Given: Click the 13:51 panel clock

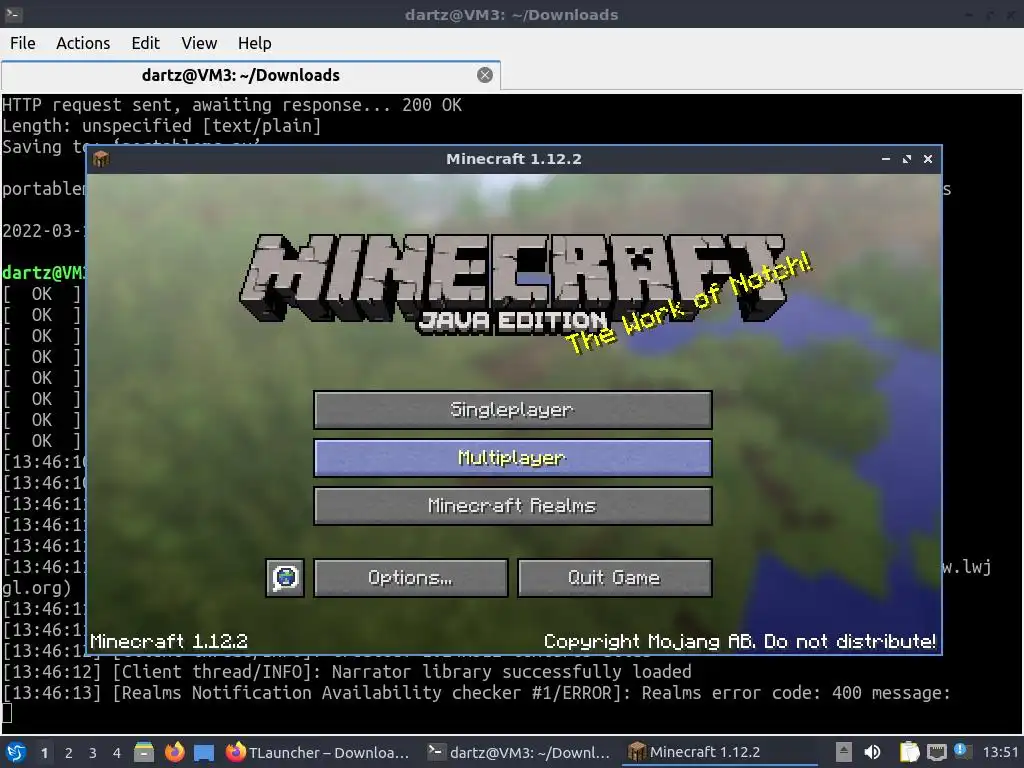Looking at the screenshot, I should click(1000, 752).
